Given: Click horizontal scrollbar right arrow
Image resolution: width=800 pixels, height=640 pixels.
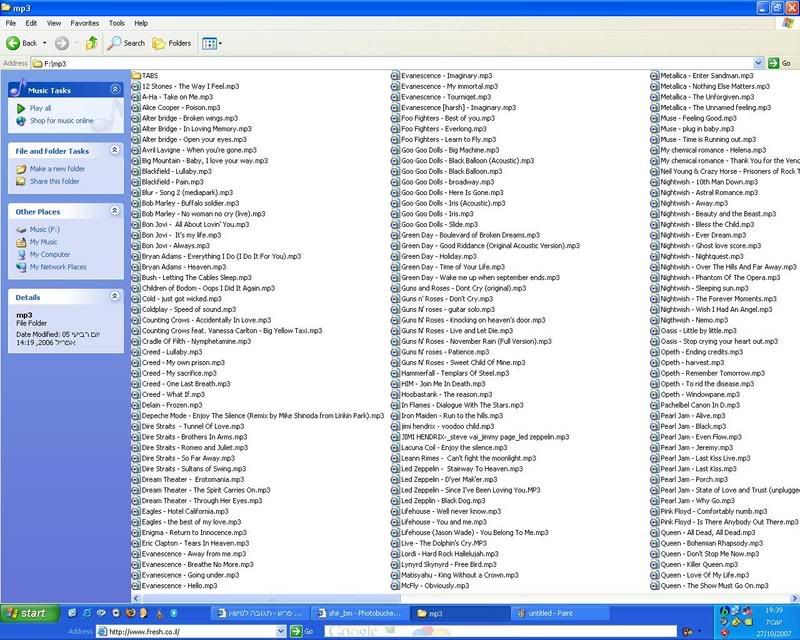Looking at the screenshot, I should point(795,598).
